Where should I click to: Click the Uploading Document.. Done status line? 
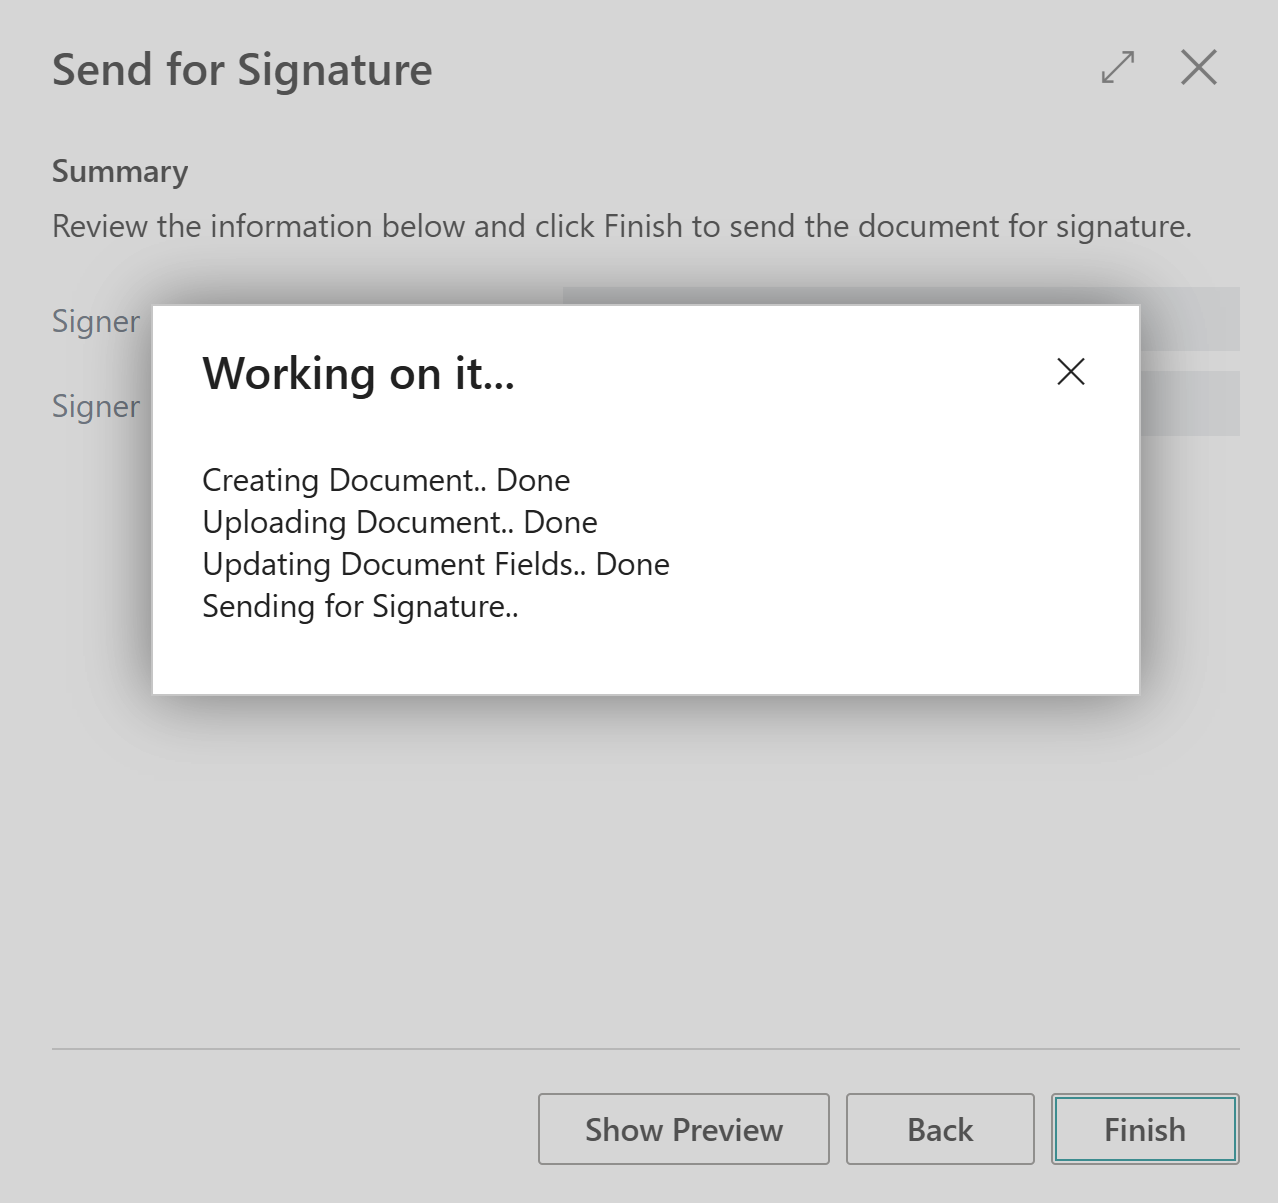click(x=400, y=522)
